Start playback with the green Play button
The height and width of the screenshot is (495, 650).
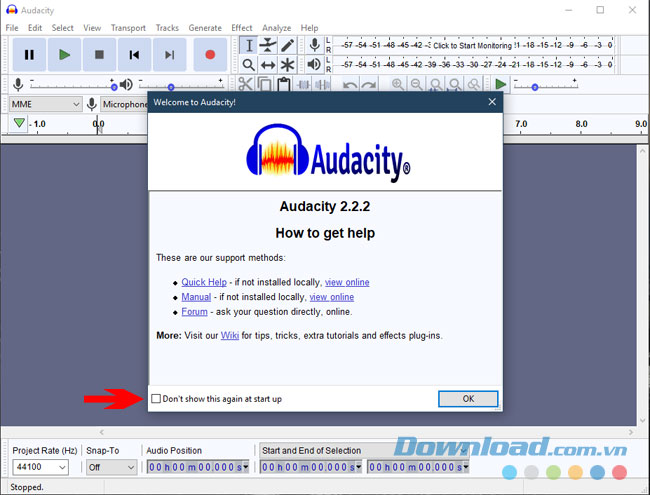click(64, 55)
